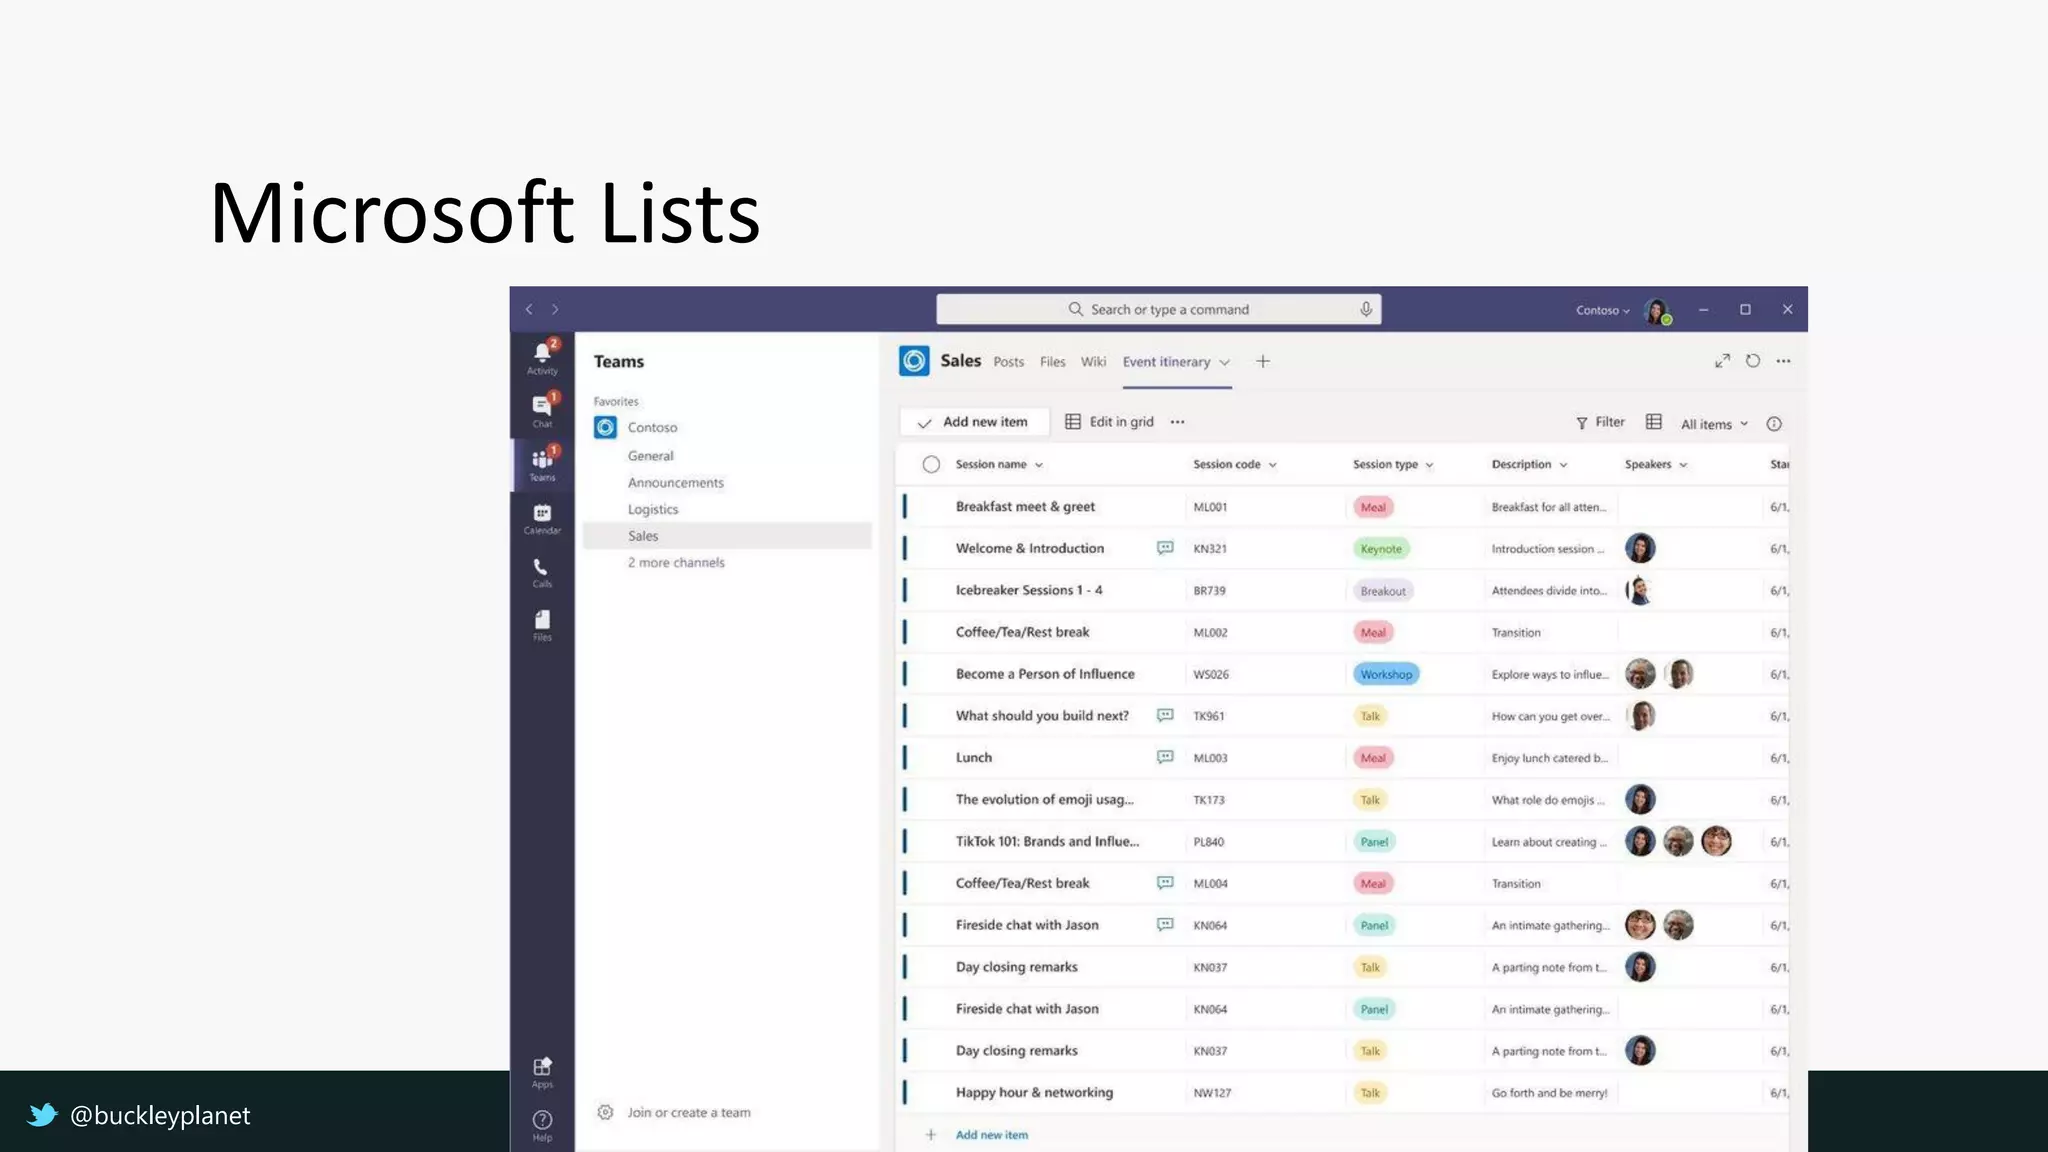This screenshot has width=2048, height=1152.
Task: Switch to the Posts tab
Action: point(1008,362)
